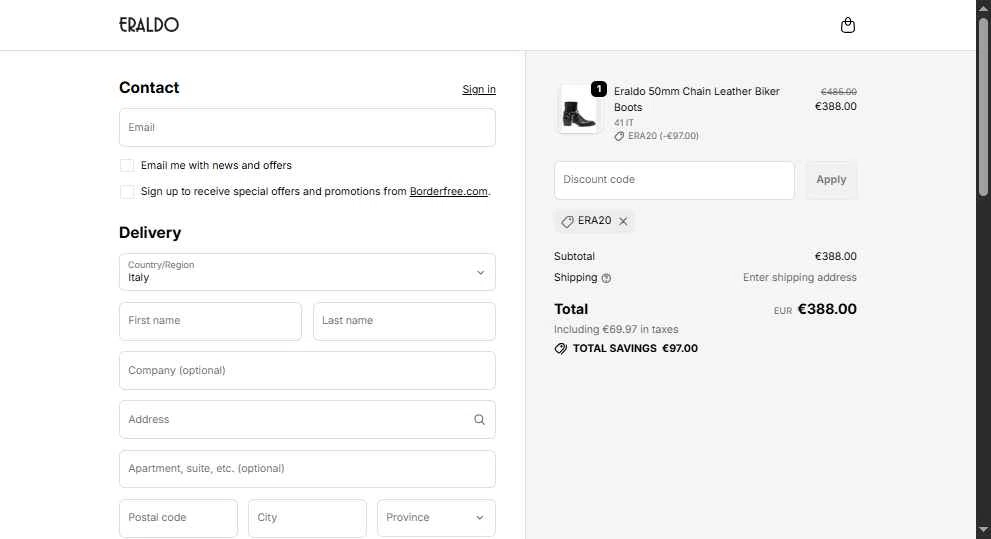Click the 41 IT size text
The height and width of the screenshot is (539, 991).
(x=624, y=123)
